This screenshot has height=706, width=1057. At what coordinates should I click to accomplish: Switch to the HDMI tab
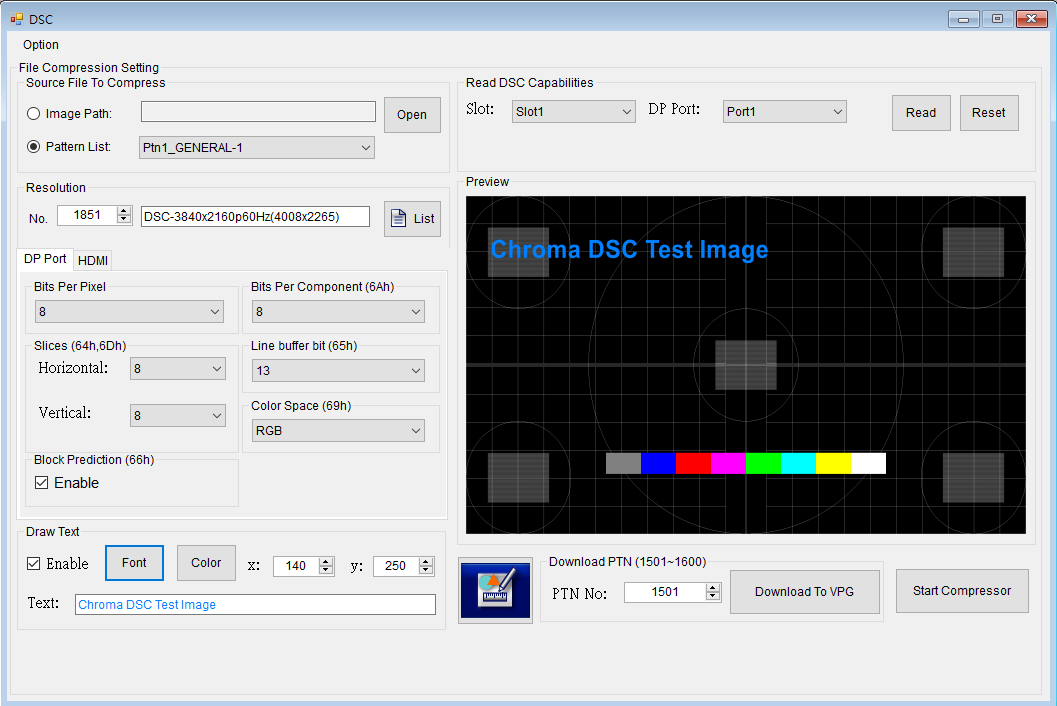(92, 260)
